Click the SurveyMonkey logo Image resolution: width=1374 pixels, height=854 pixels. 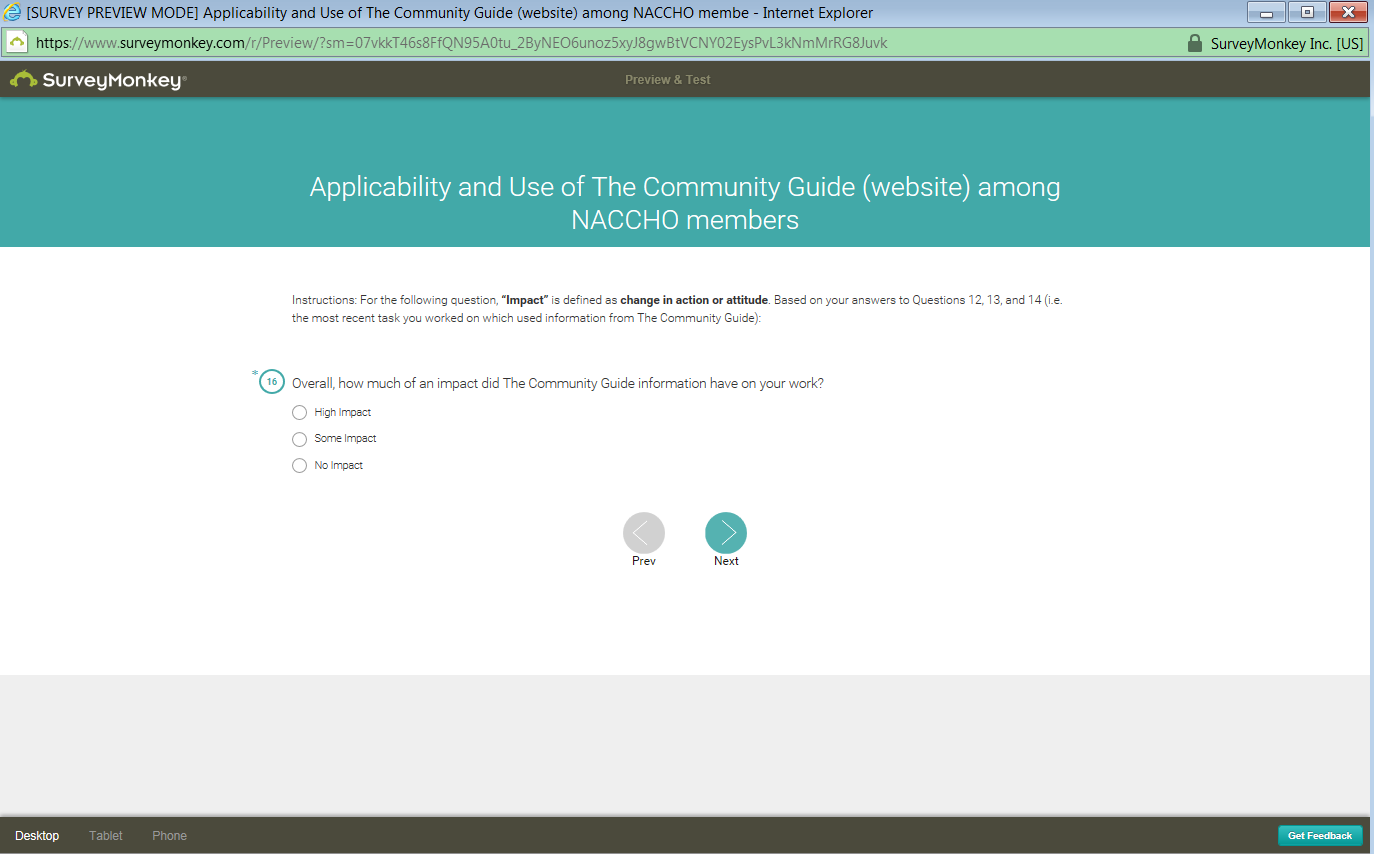pos(98,80)
